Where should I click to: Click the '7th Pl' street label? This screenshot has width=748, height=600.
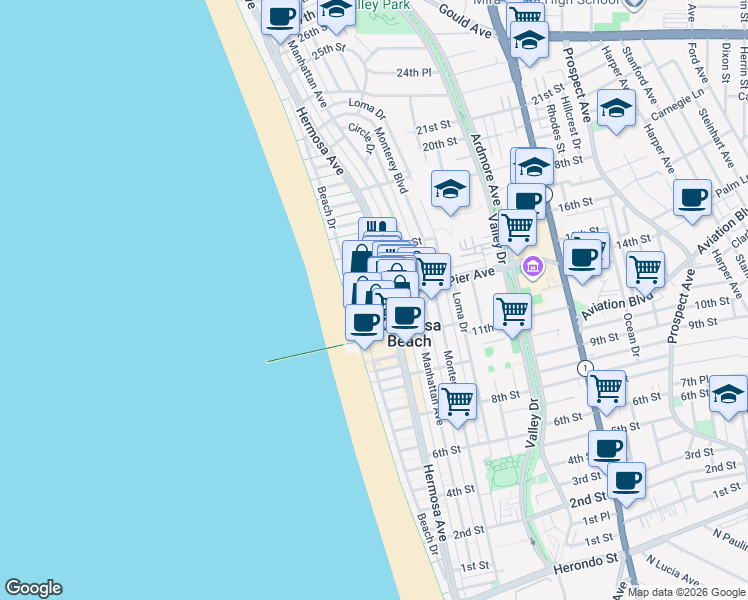694,381
